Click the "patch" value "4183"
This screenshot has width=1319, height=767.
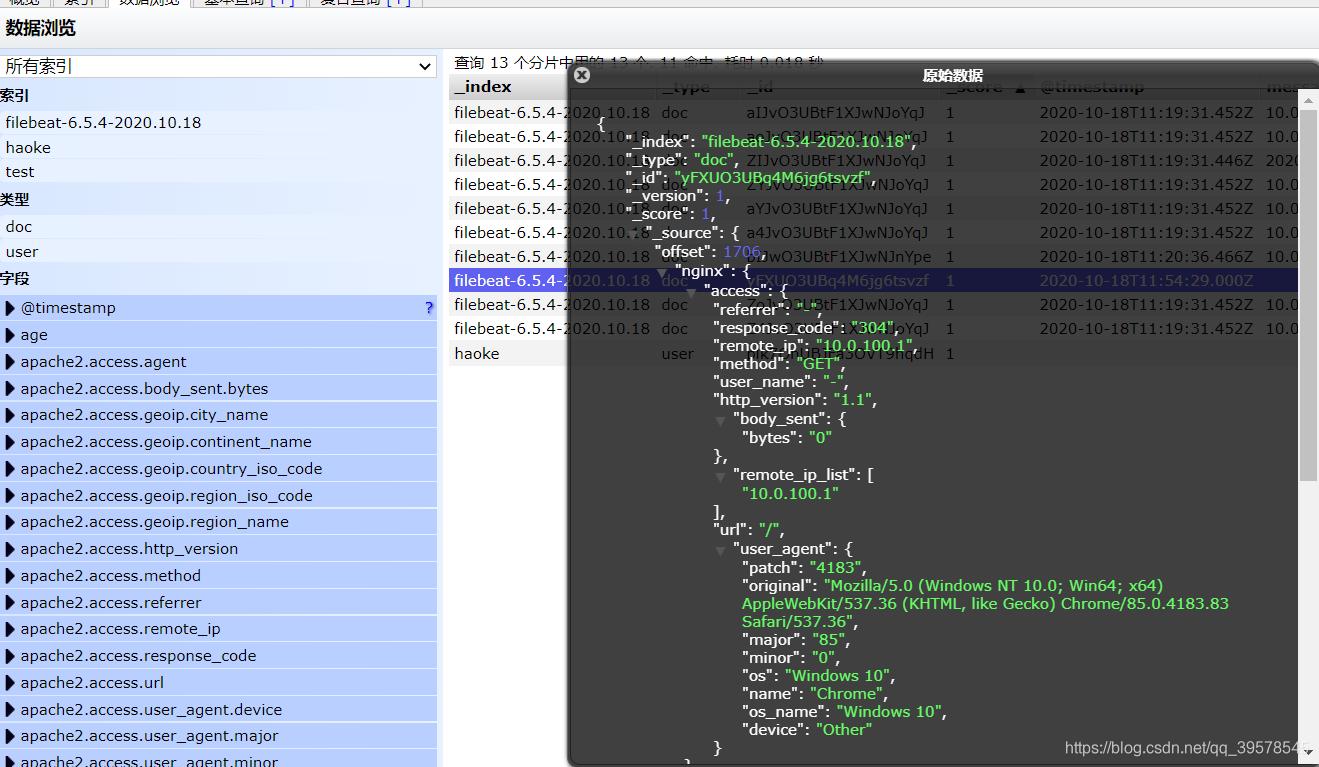pyautogui.click(x=835, y=568)
